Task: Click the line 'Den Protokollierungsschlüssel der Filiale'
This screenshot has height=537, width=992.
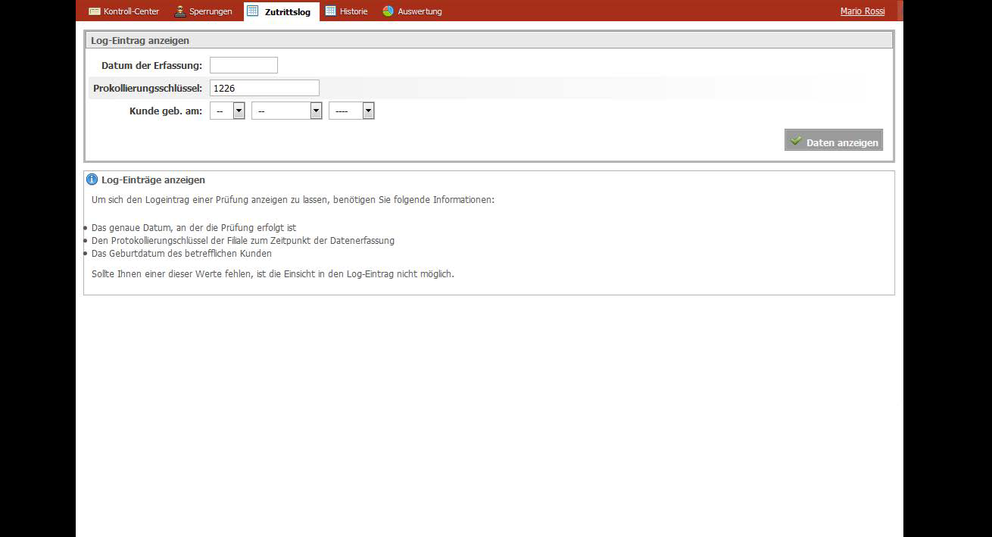Action: (x=243, y=240)
